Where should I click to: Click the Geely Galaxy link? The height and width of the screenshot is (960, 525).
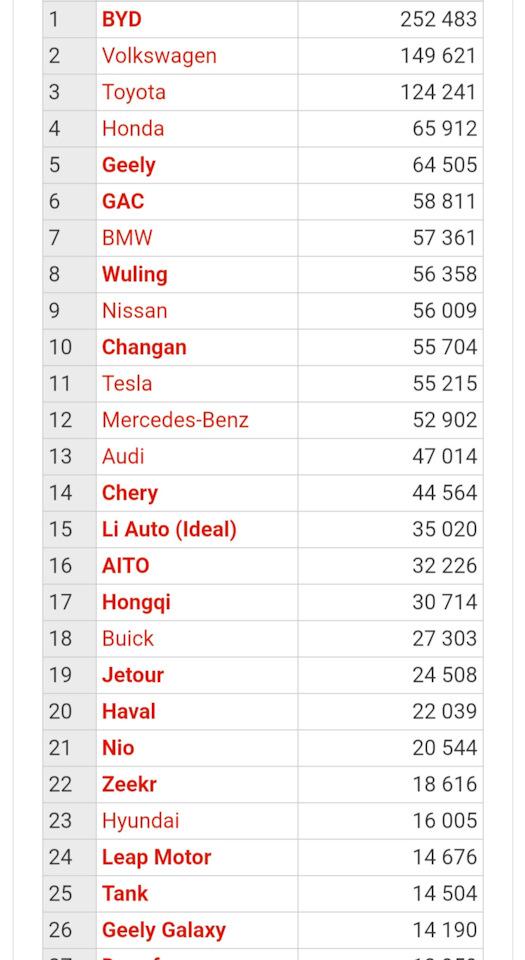click(163, 930)
